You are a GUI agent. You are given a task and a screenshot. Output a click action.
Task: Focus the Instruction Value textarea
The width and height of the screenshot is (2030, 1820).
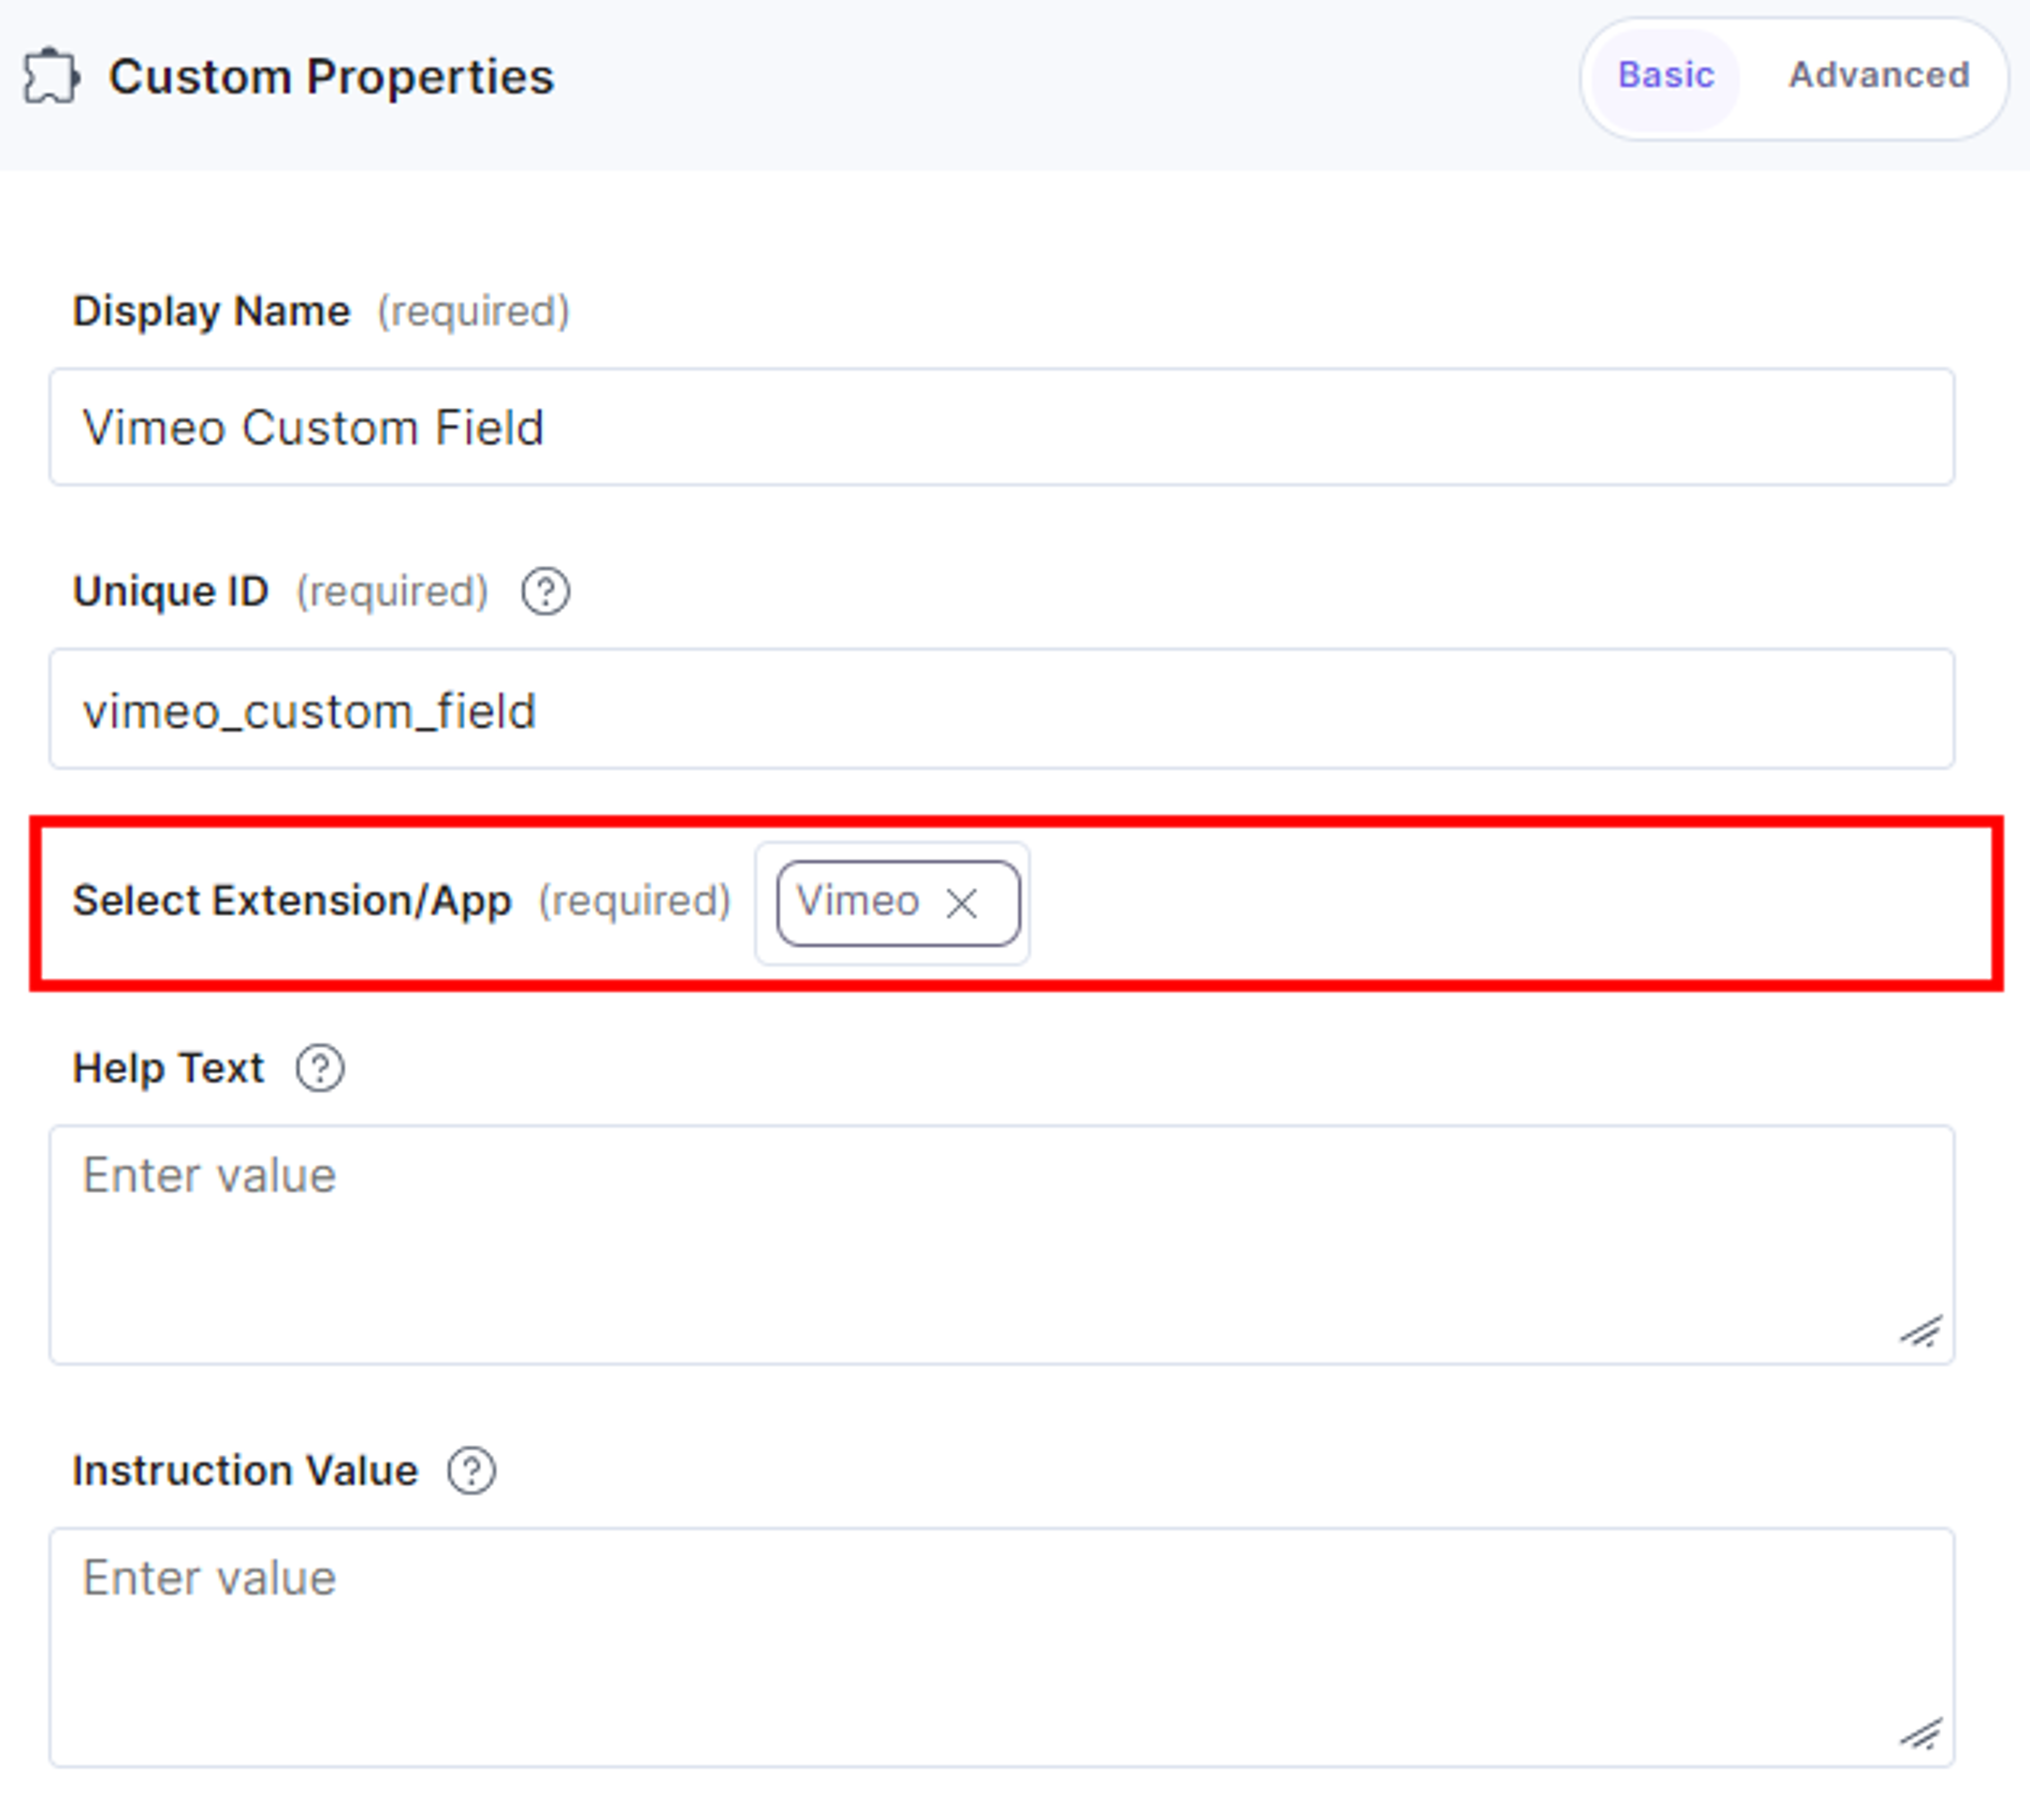click(1002, 1648)
